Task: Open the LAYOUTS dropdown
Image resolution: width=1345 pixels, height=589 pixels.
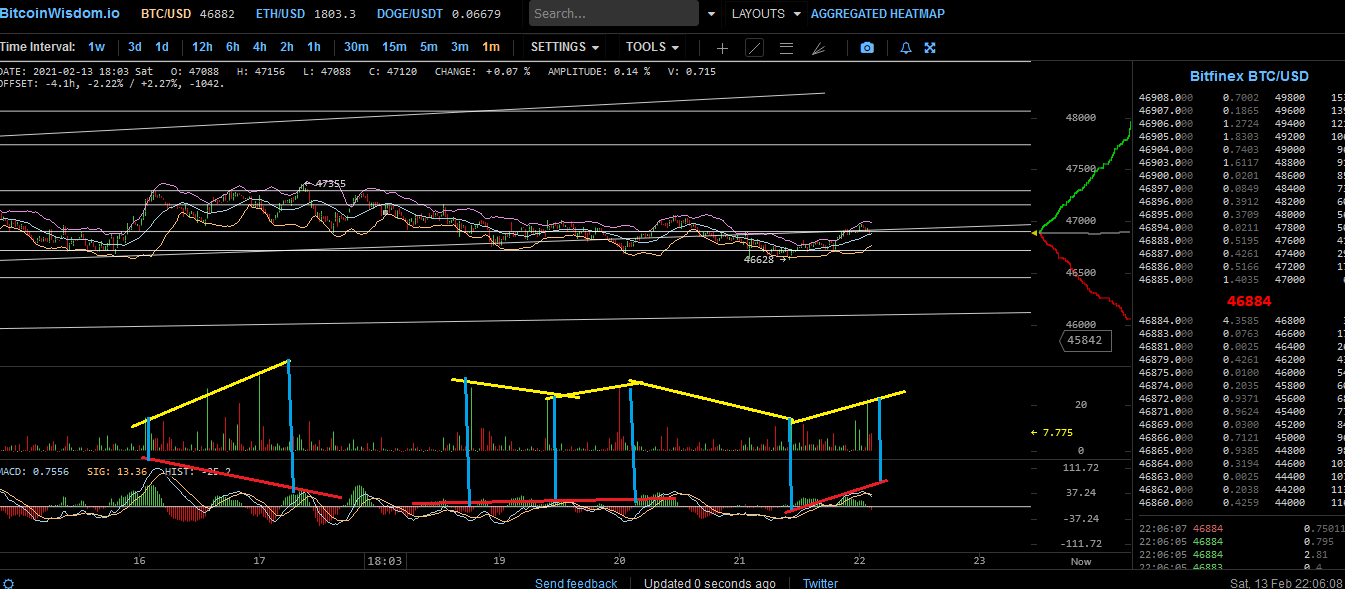Action: tap(766, 14)
